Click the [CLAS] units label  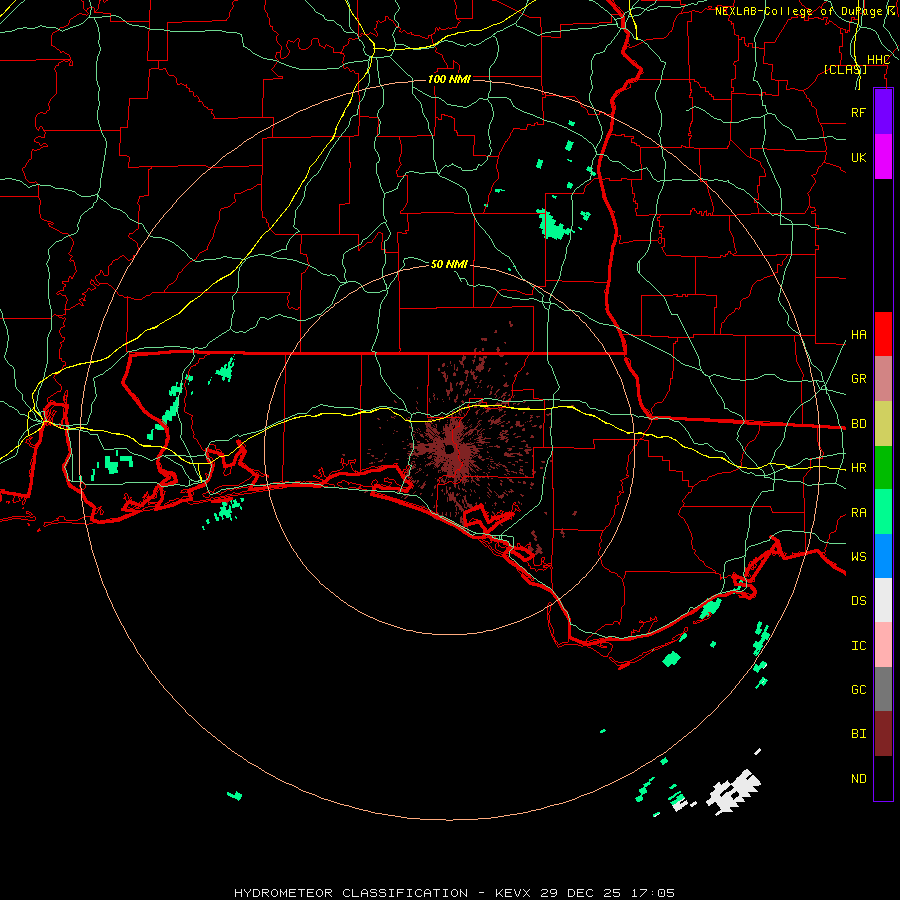point(845,69)
